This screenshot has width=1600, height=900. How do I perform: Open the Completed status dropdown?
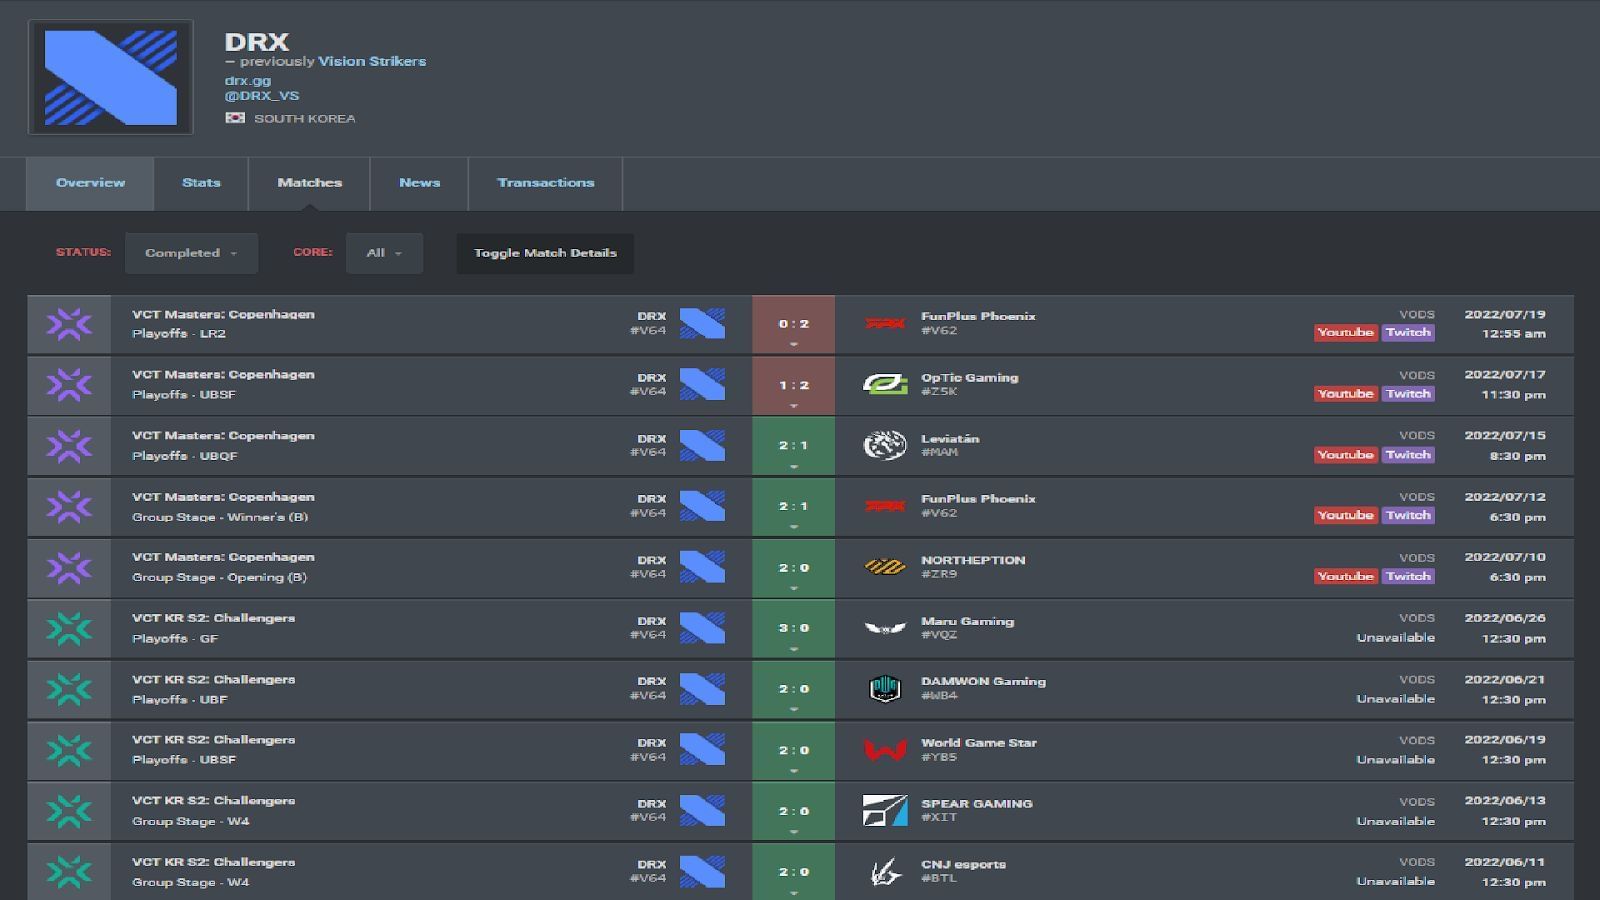(191, 253)
